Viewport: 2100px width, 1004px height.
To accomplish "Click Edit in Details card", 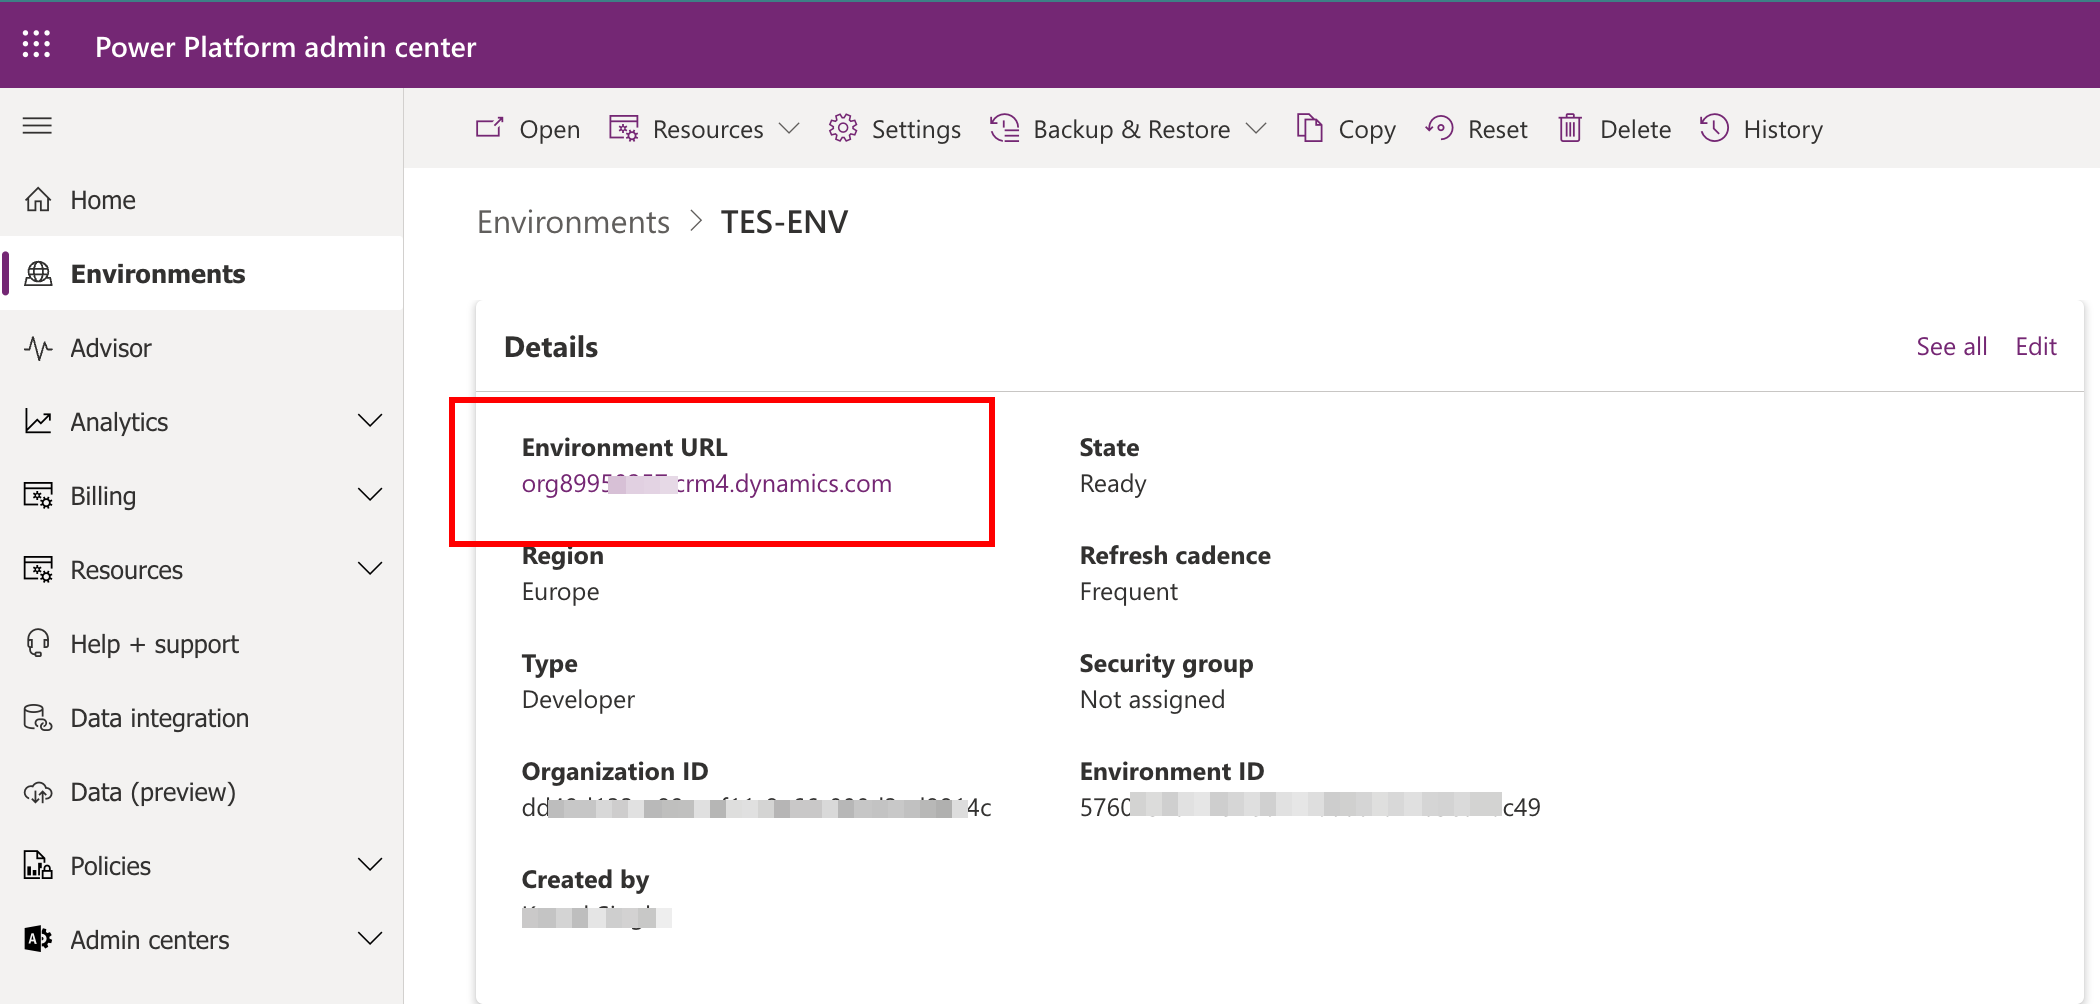I will (x=2035, y=347).
